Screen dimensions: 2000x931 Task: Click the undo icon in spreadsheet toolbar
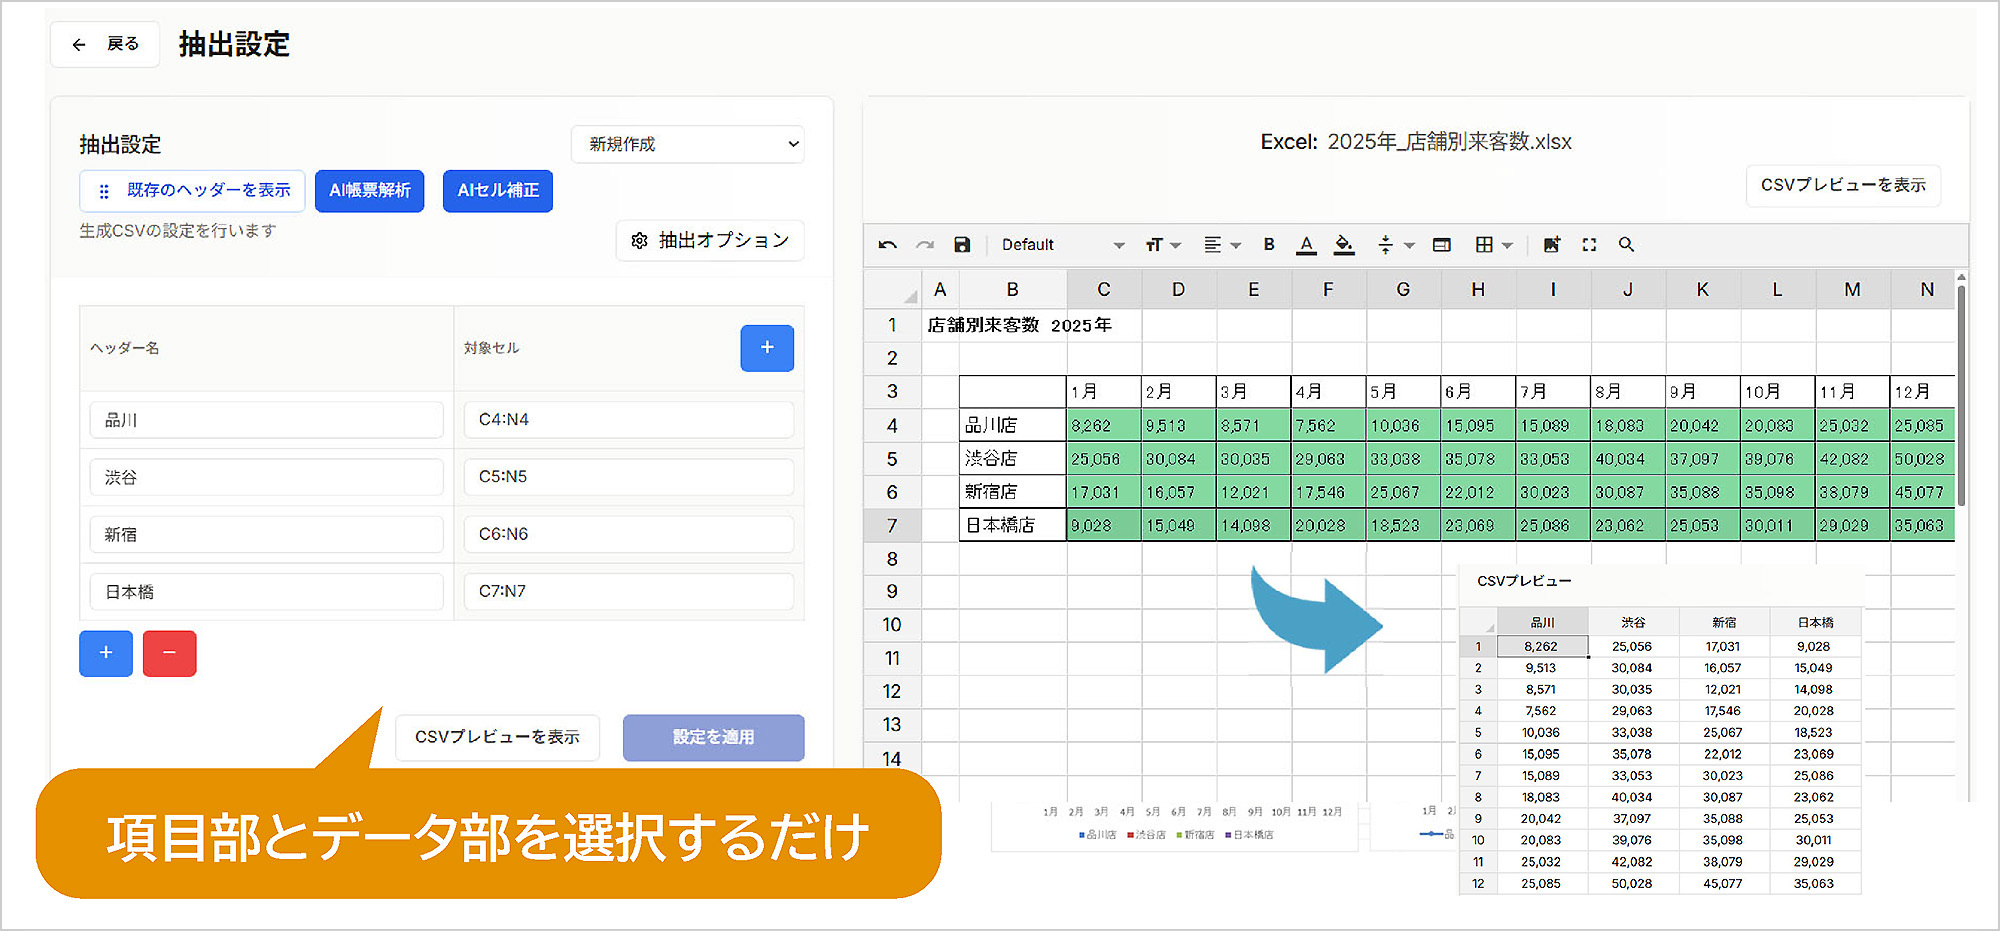click(887, 245)
